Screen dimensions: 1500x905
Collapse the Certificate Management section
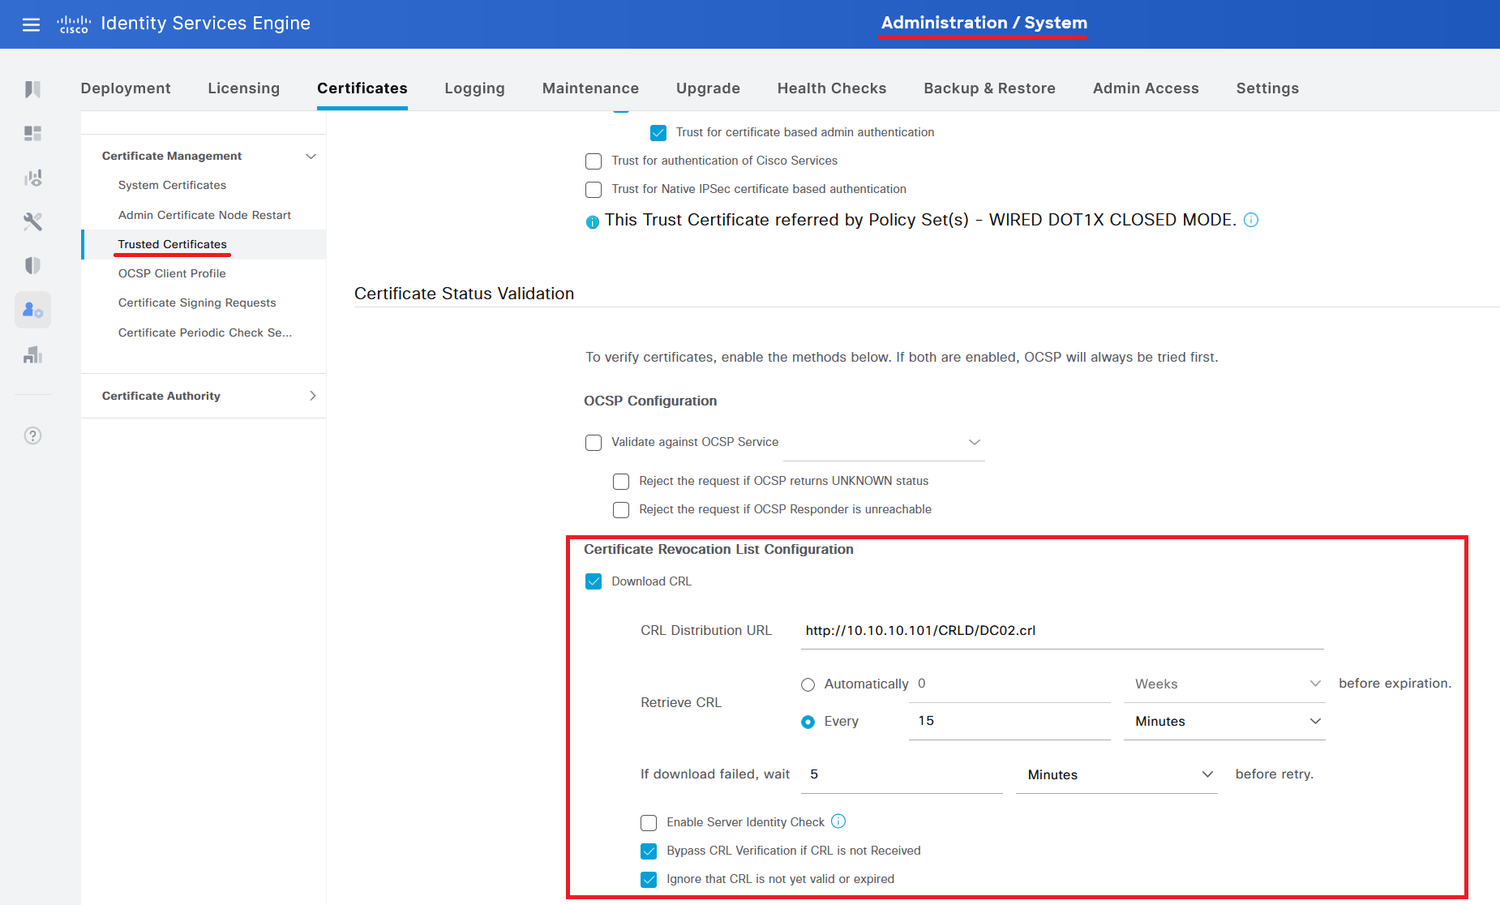[x=311, y=156]
